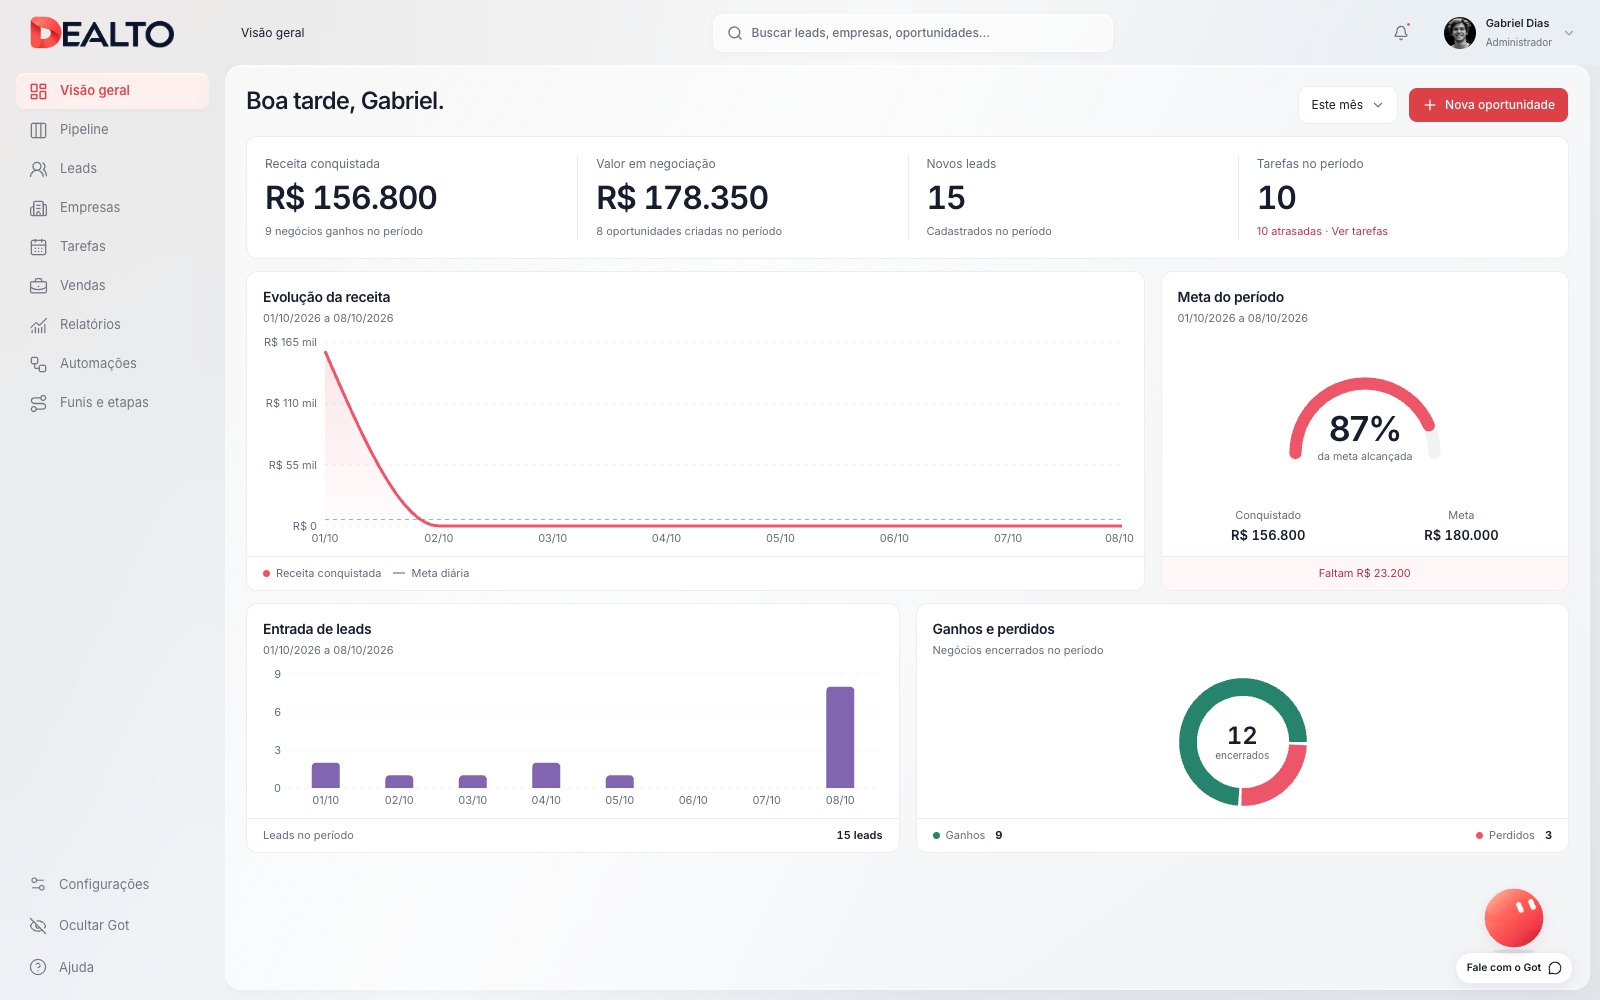The image size is (1600, 1000).
Task: Click the Automações workflow icon
Action: [38, 364]
